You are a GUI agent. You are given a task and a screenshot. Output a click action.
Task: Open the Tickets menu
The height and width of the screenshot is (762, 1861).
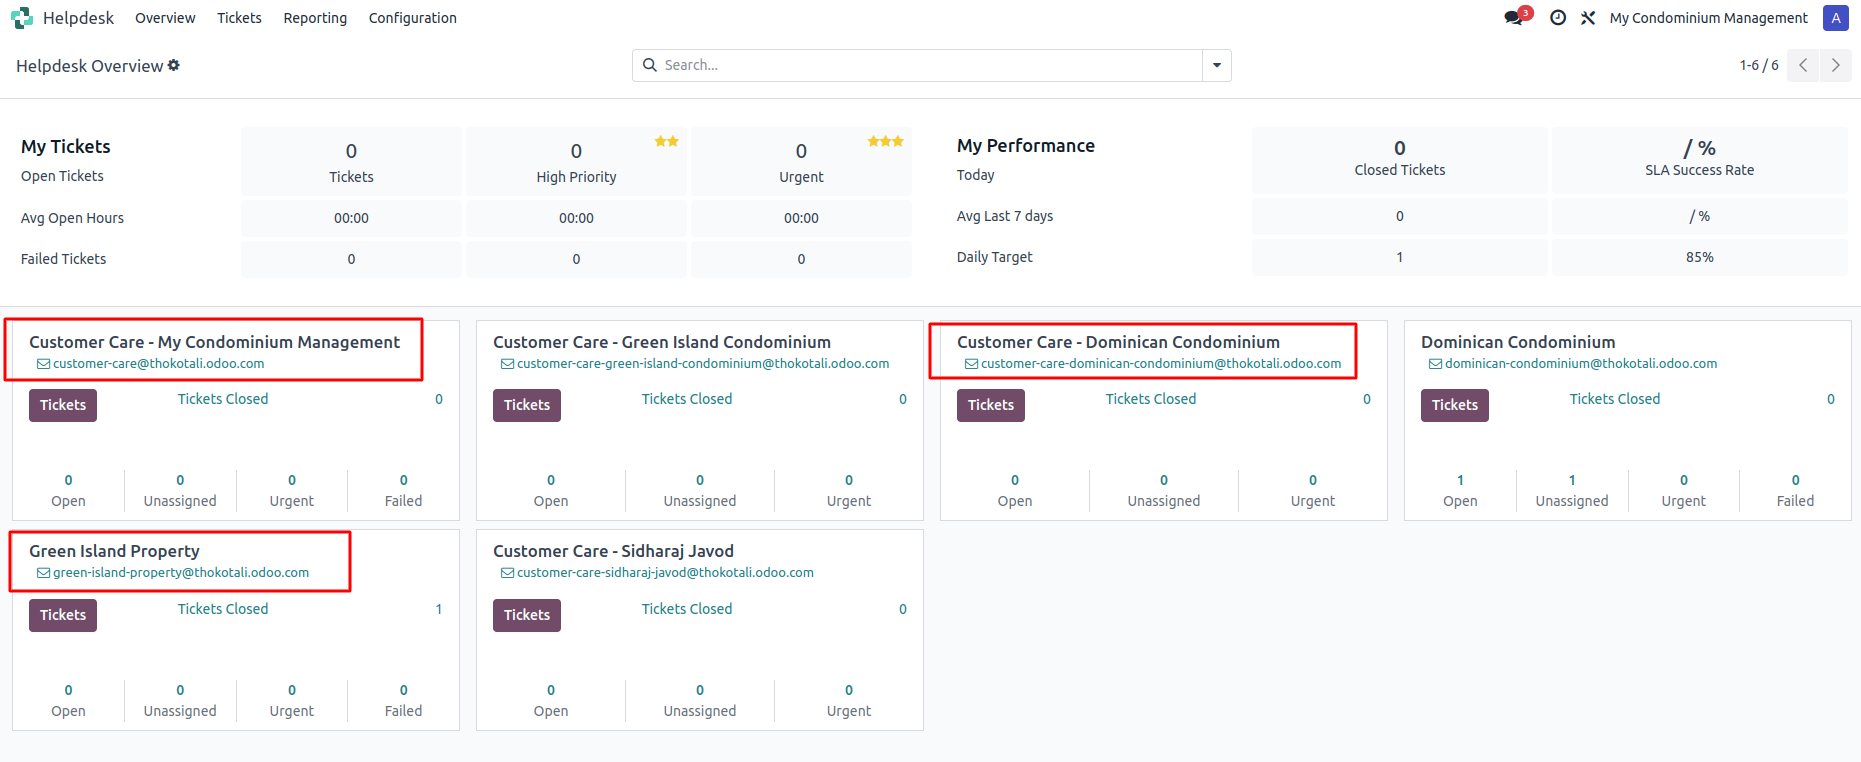coord(239,18)
